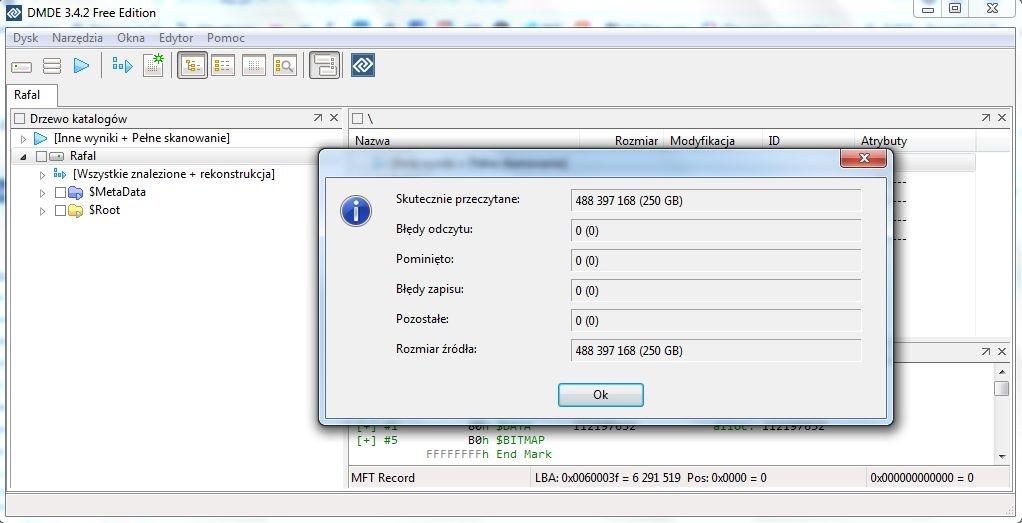
Task: Detach the lower MFT record panel via arrow icon
Action: (x=986, y=351)
